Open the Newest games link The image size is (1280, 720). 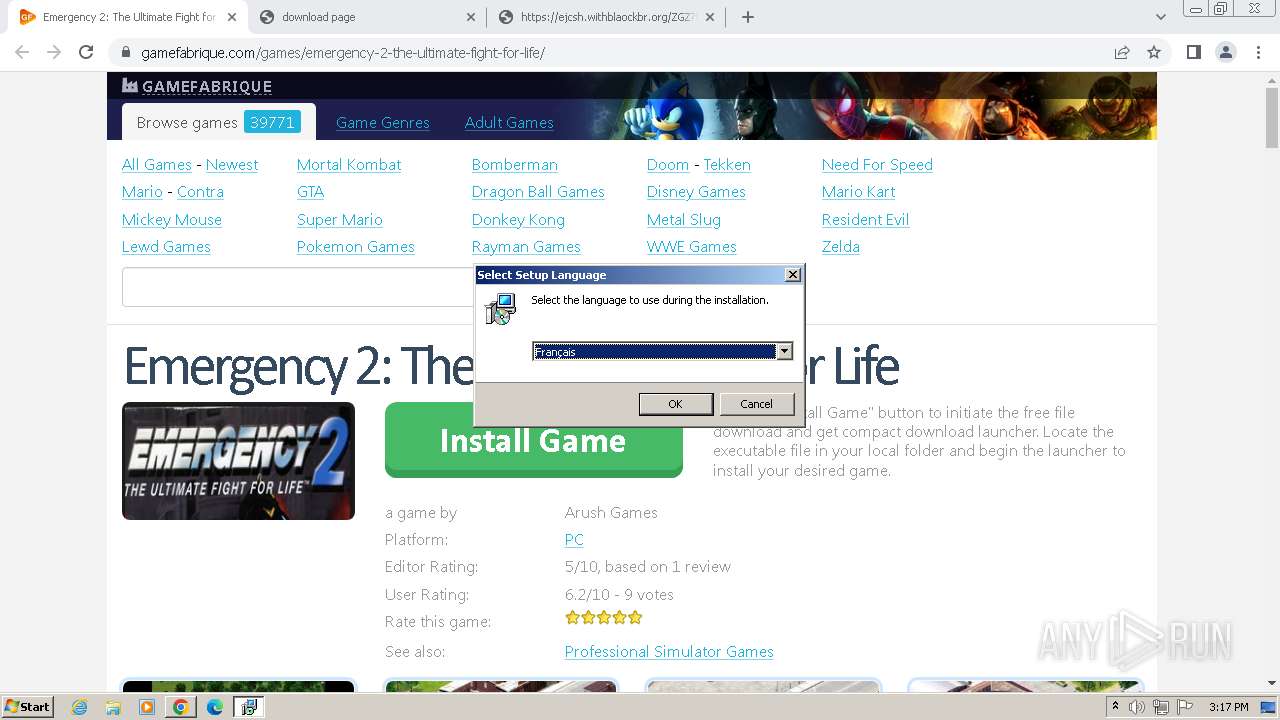pos(232,164)
